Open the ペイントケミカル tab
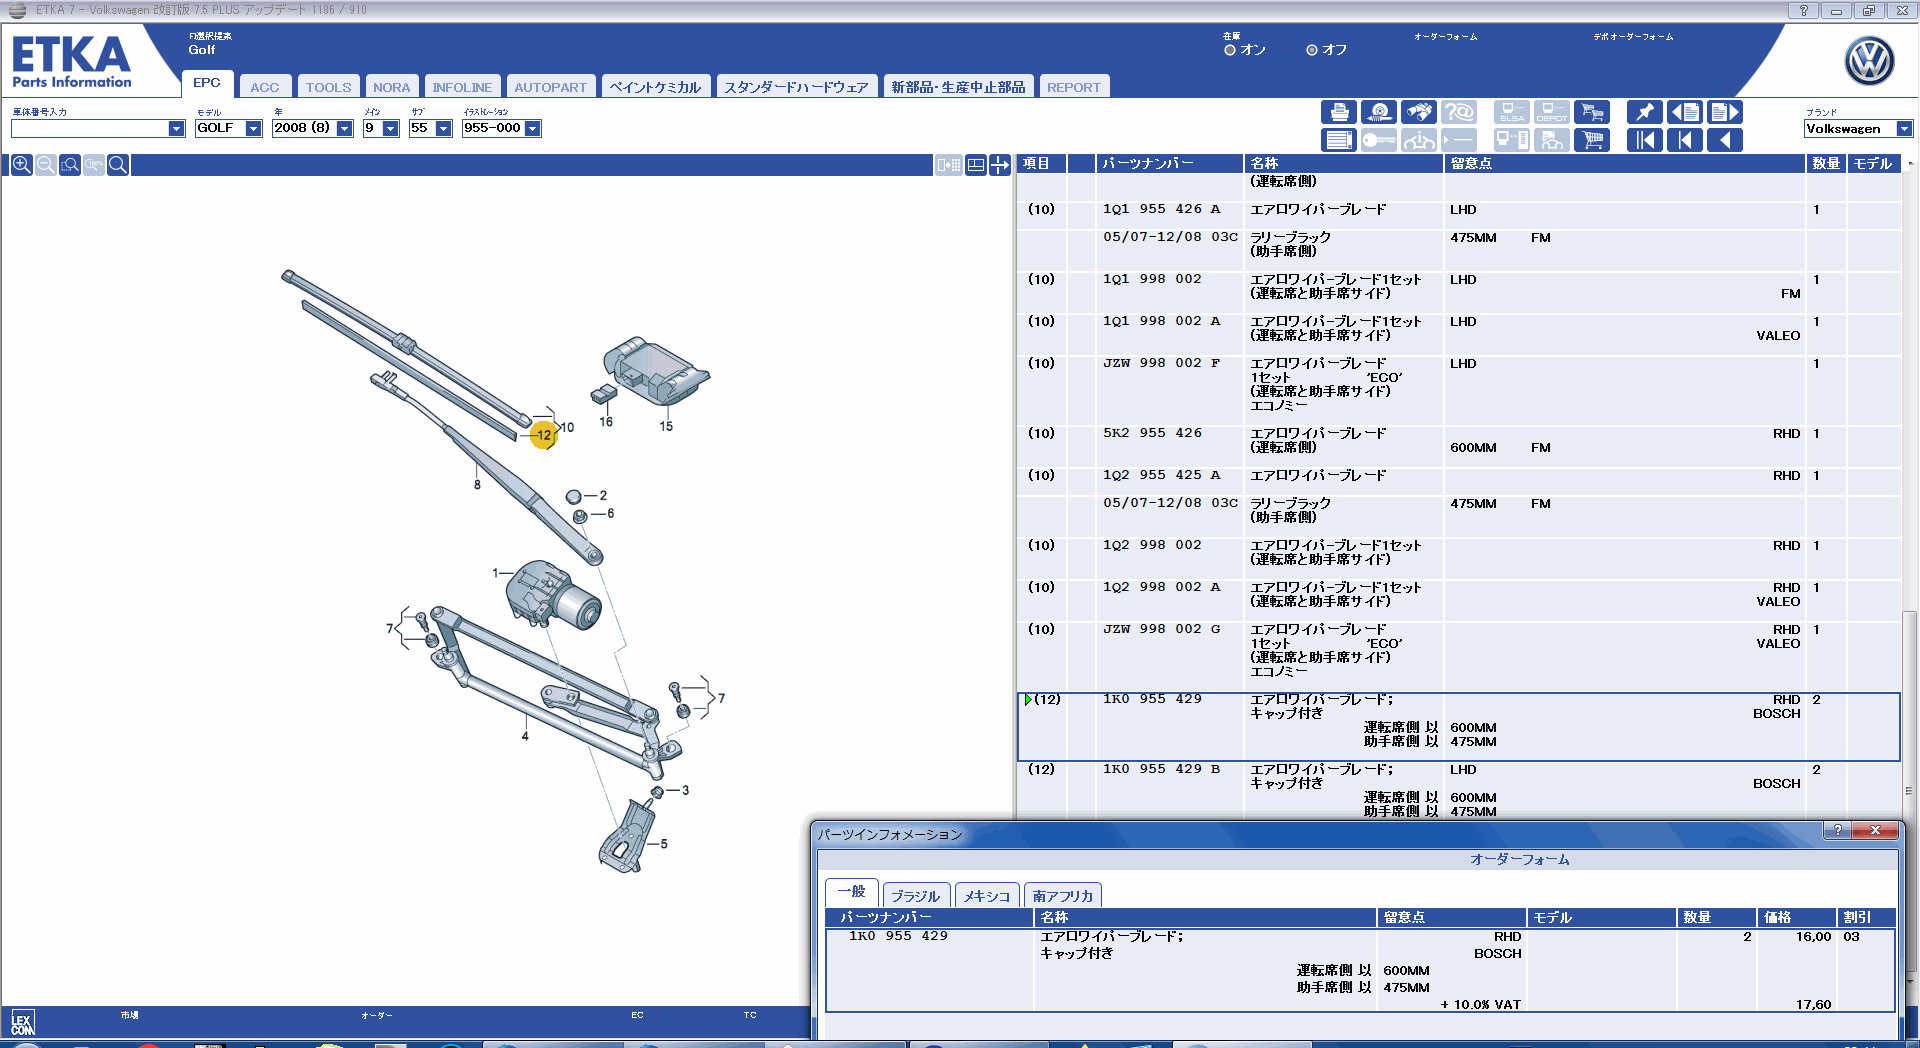Screen dimensions: 1920x1048 point(655,87)
